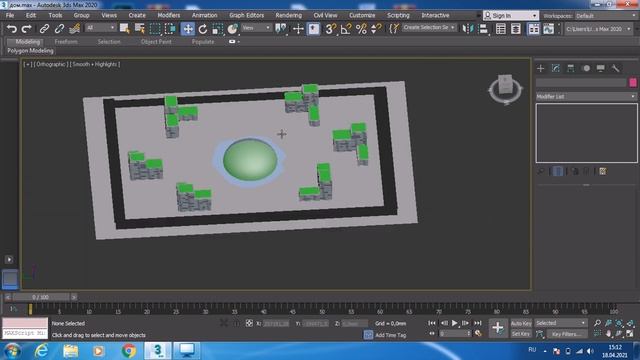The width and height of the screenshot is (640, 360).
Task: Open the Selected key mode dropdown
Action: (x=561, y=323)
